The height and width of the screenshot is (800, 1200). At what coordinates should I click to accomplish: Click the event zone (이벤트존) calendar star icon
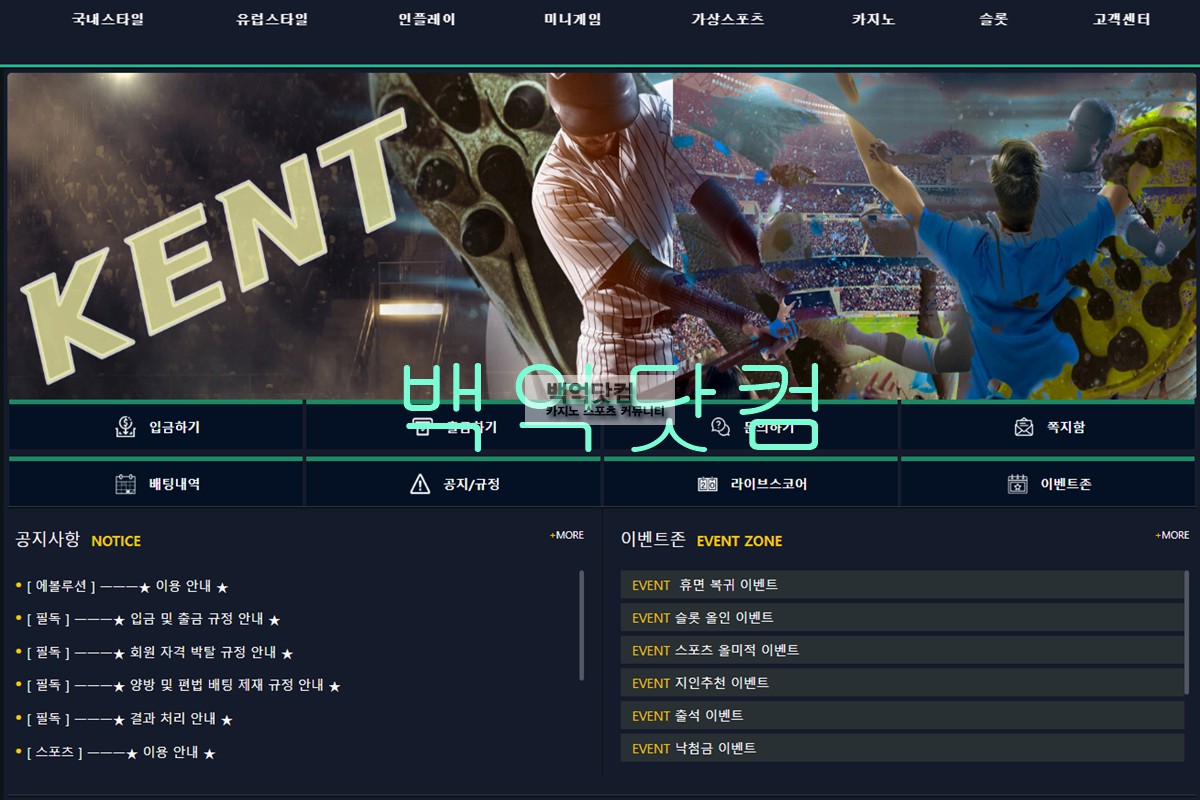(1017, 484)
